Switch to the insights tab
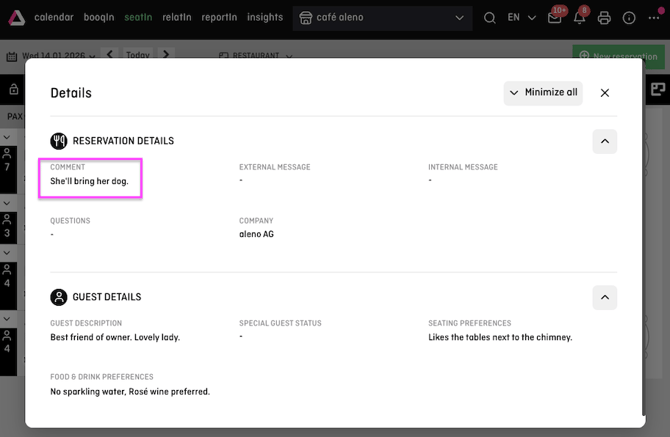Viewport: 670px width, 437px height. (265, 18)
